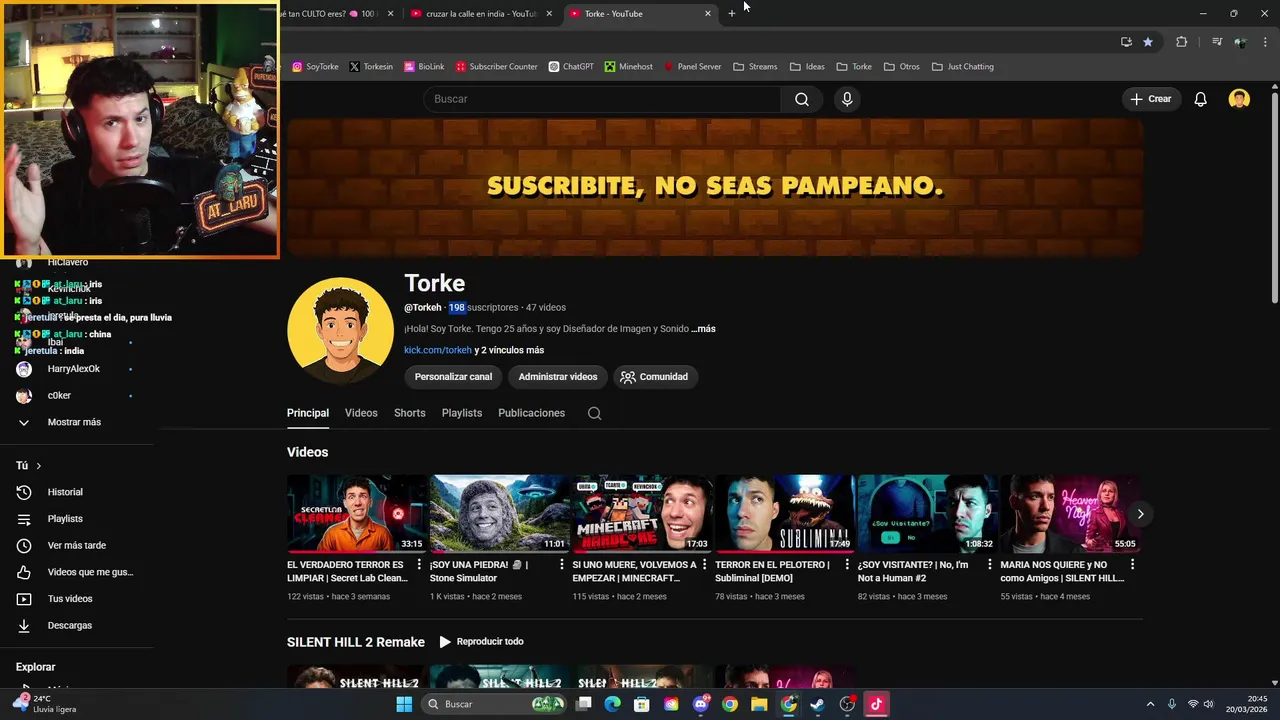Open the SoyTorke Instagram bookmark
The width and height of the screenshot is (1280, 720).
tap(315, 67)
